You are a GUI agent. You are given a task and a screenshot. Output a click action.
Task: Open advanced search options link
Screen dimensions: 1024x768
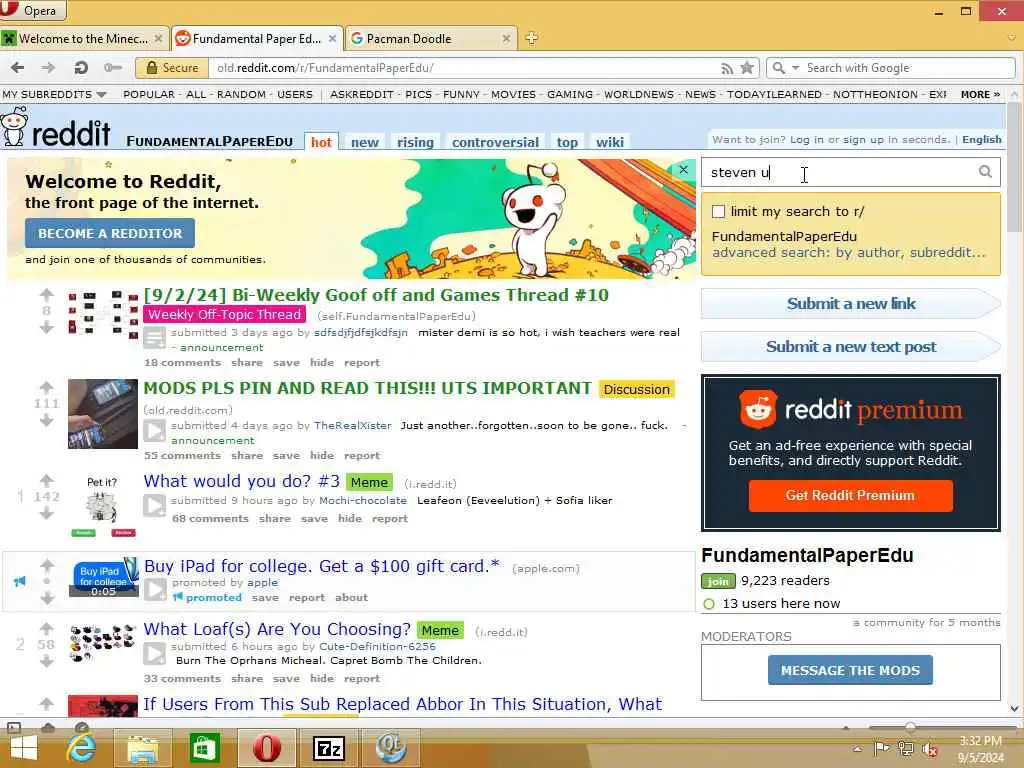click(848, 253)
